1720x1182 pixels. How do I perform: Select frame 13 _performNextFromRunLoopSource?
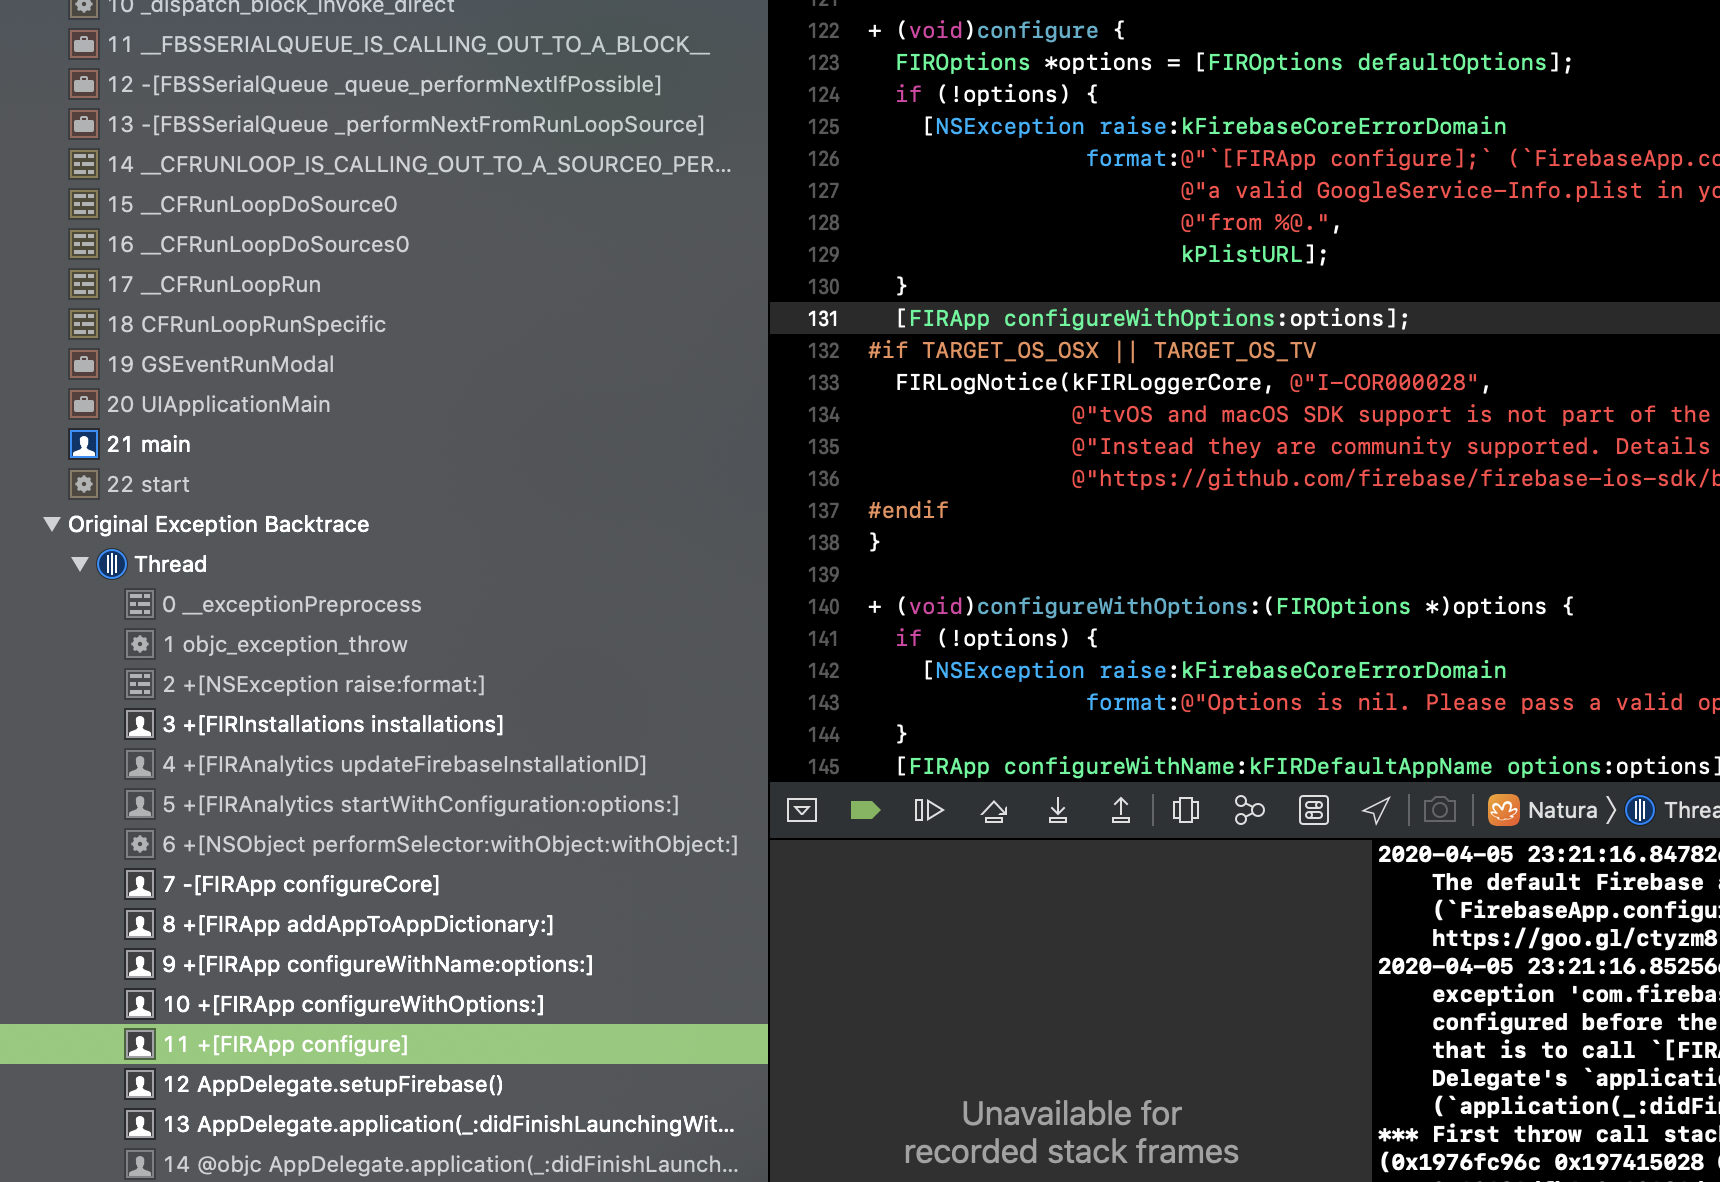click(x=384, y=124)
